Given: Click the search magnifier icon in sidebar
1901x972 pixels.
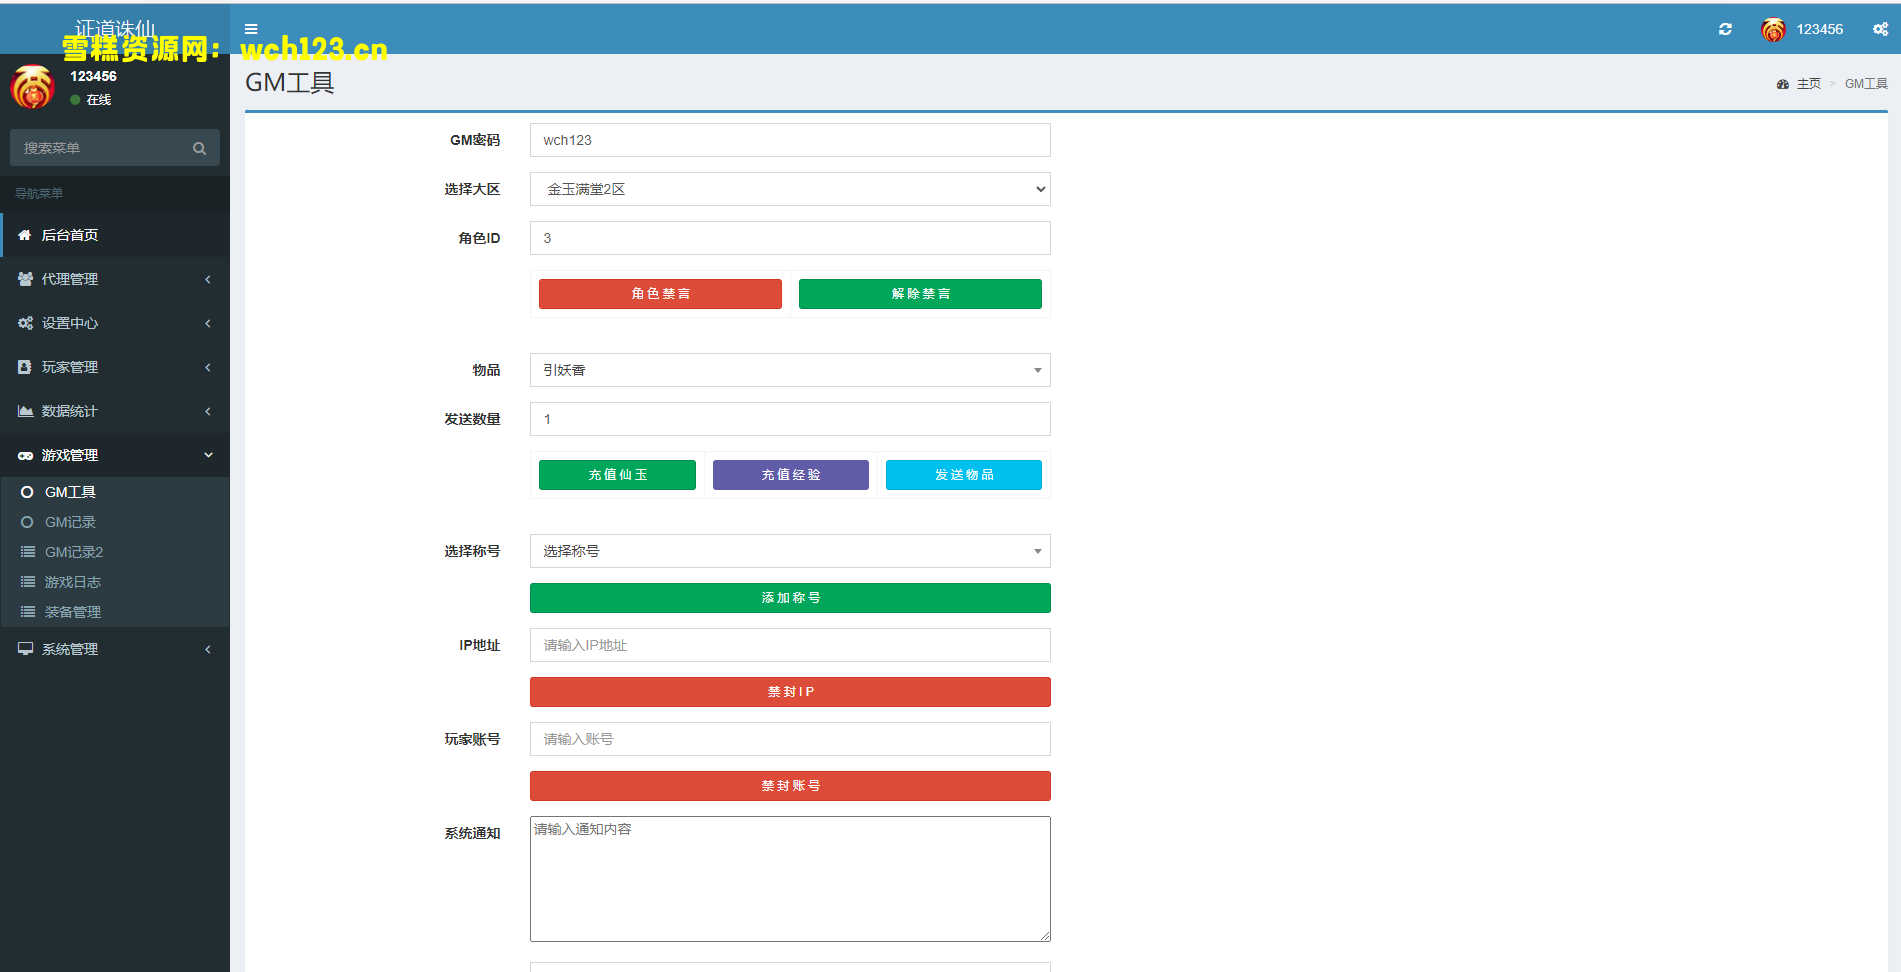Looking at the screenshot, I should click(199, 148).
